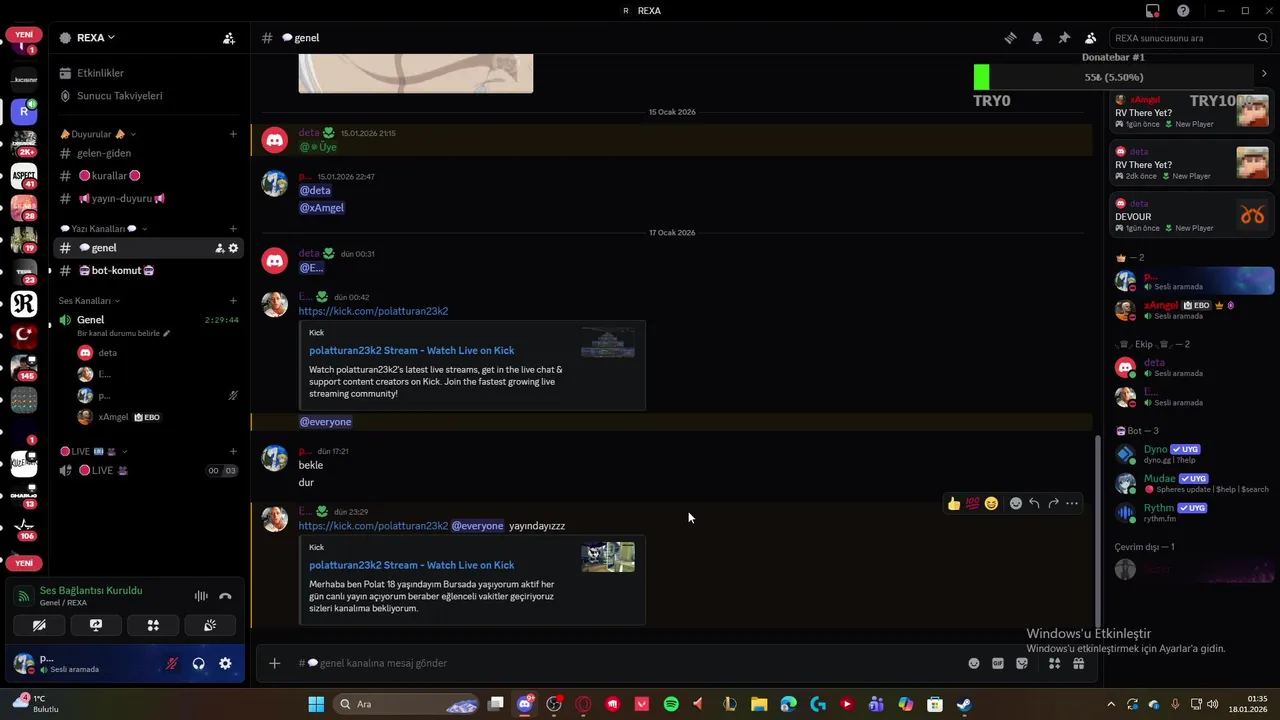The width and height of the screenshot is (1280, 720).
Task: Select the gelen-giden channel
Action: tap(149, 153)
